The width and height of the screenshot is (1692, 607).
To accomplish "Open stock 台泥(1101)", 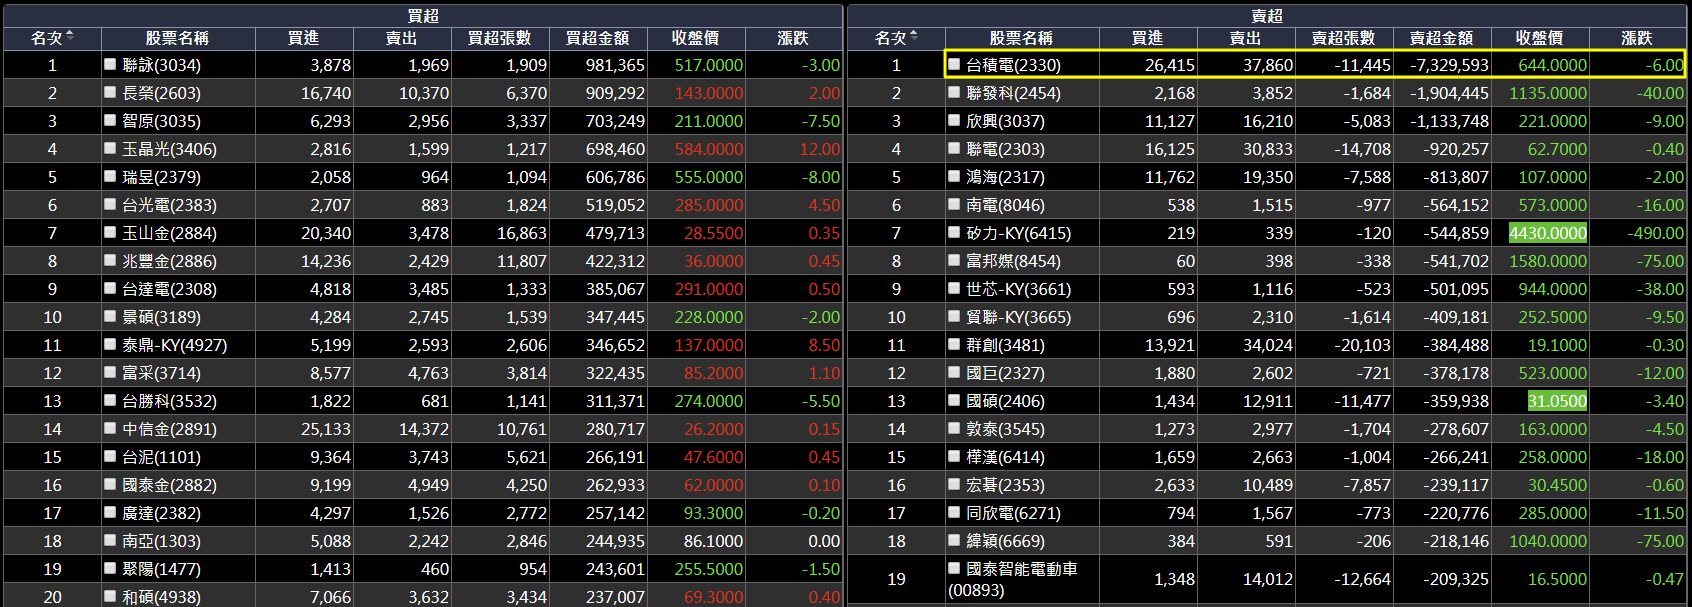I will 161,457.
